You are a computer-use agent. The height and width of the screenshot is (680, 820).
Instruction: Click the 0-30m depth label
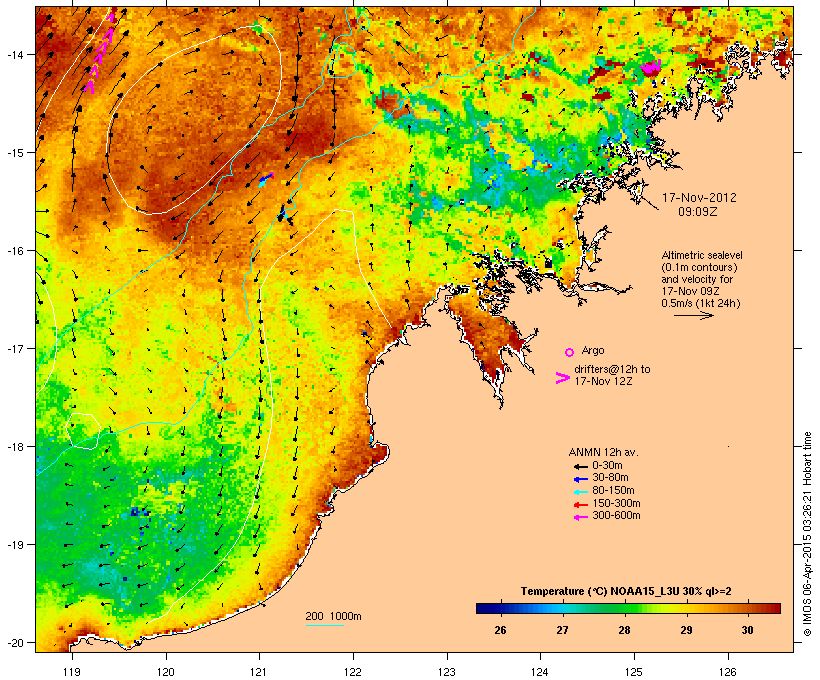tap(607, 466)
